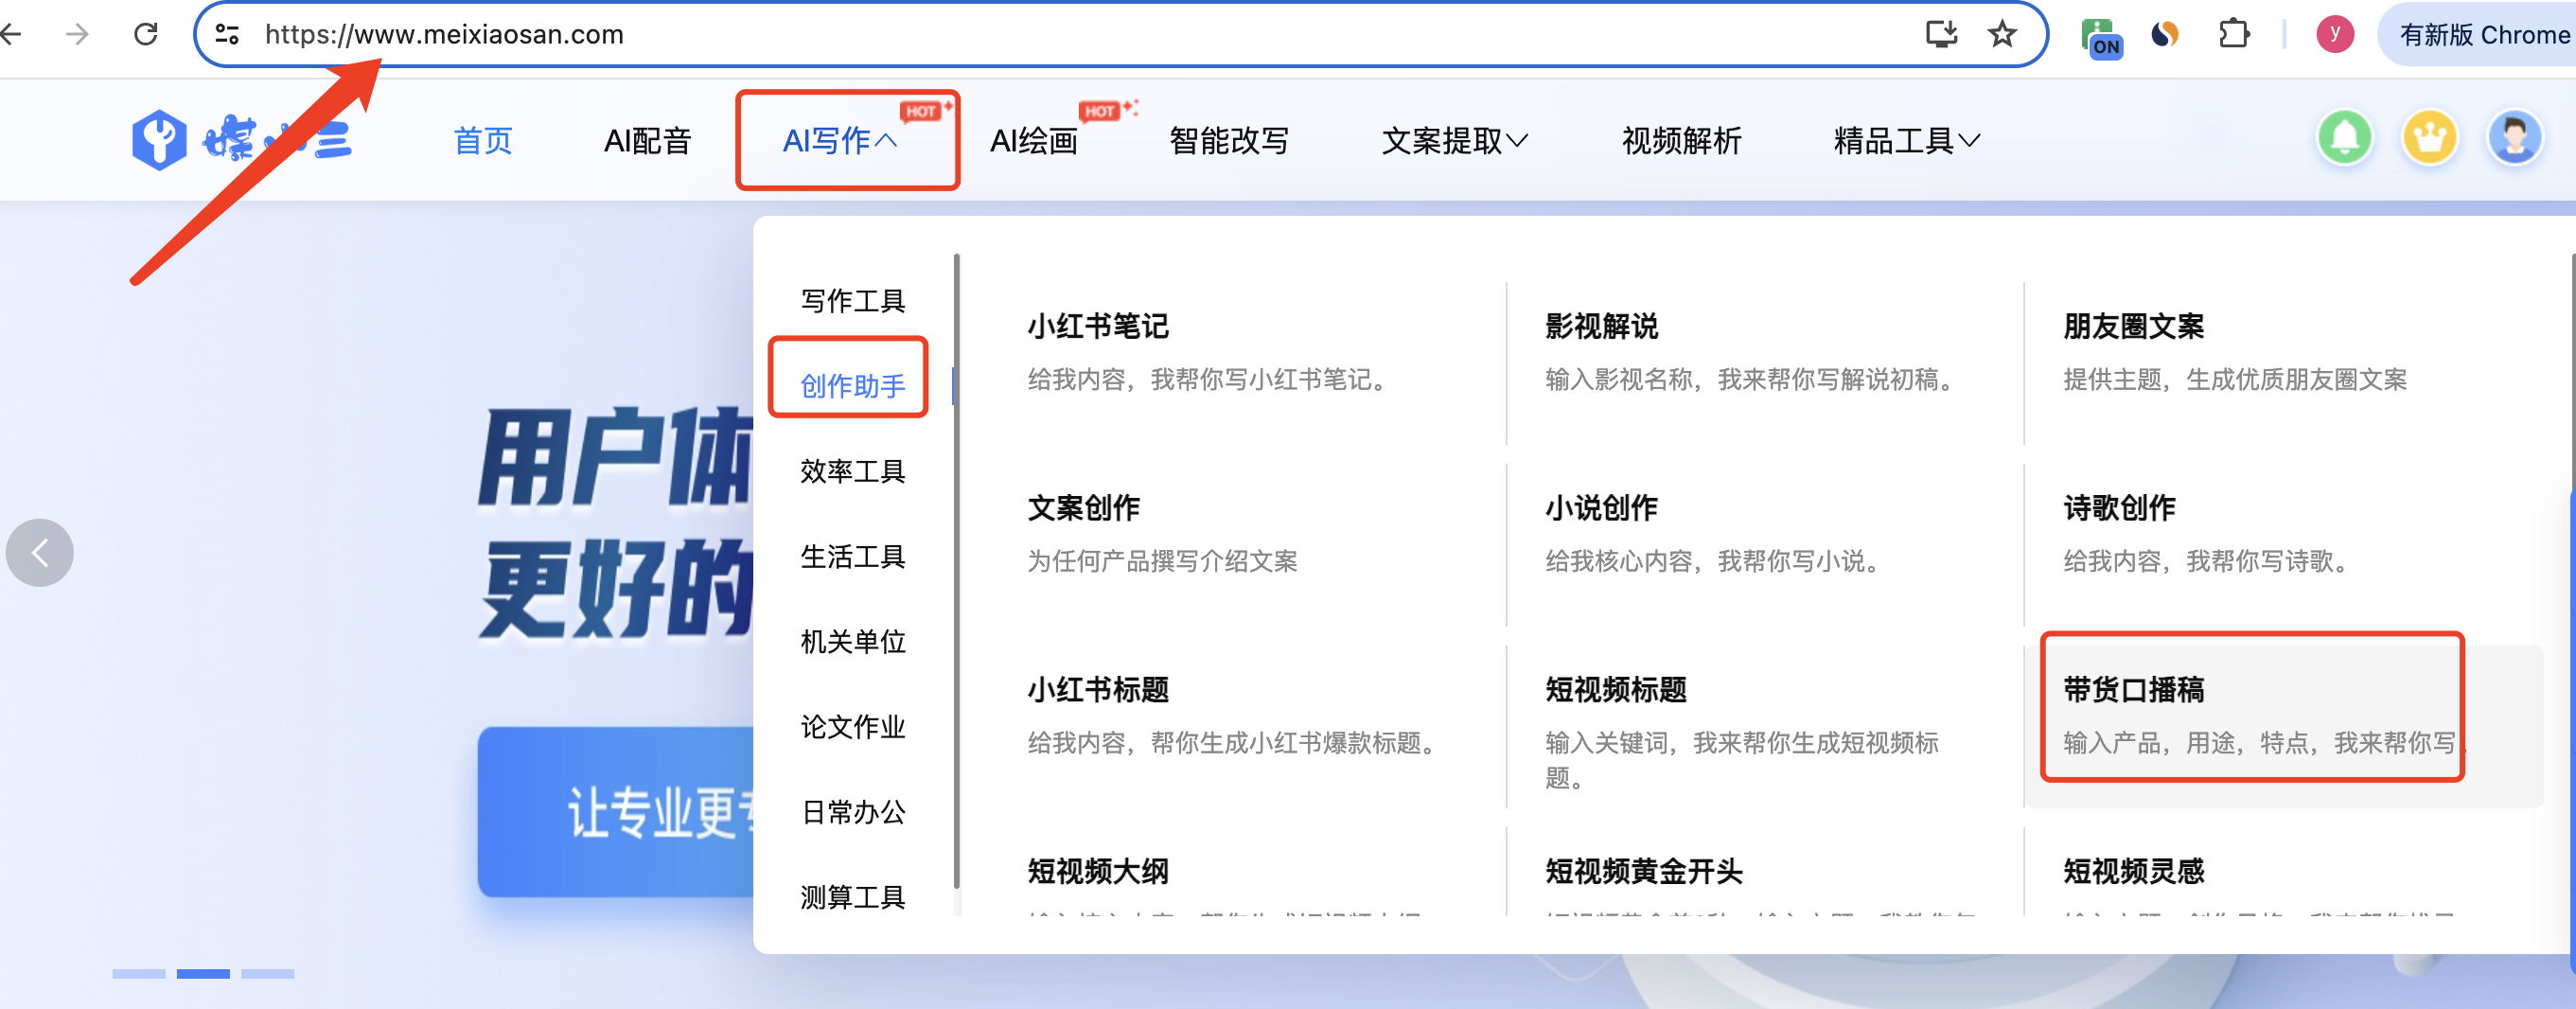Viewport: 2576px width, 1009px height.
Task: Open 视频解析 nav item
Action: tap(1681, 141)
